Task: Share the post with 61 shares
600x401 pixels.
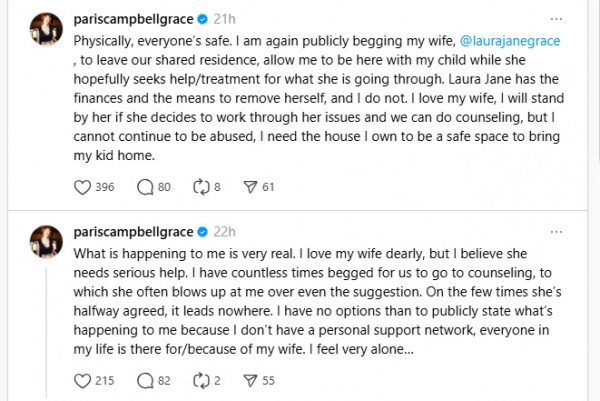Action: click(x=251, y=185)
